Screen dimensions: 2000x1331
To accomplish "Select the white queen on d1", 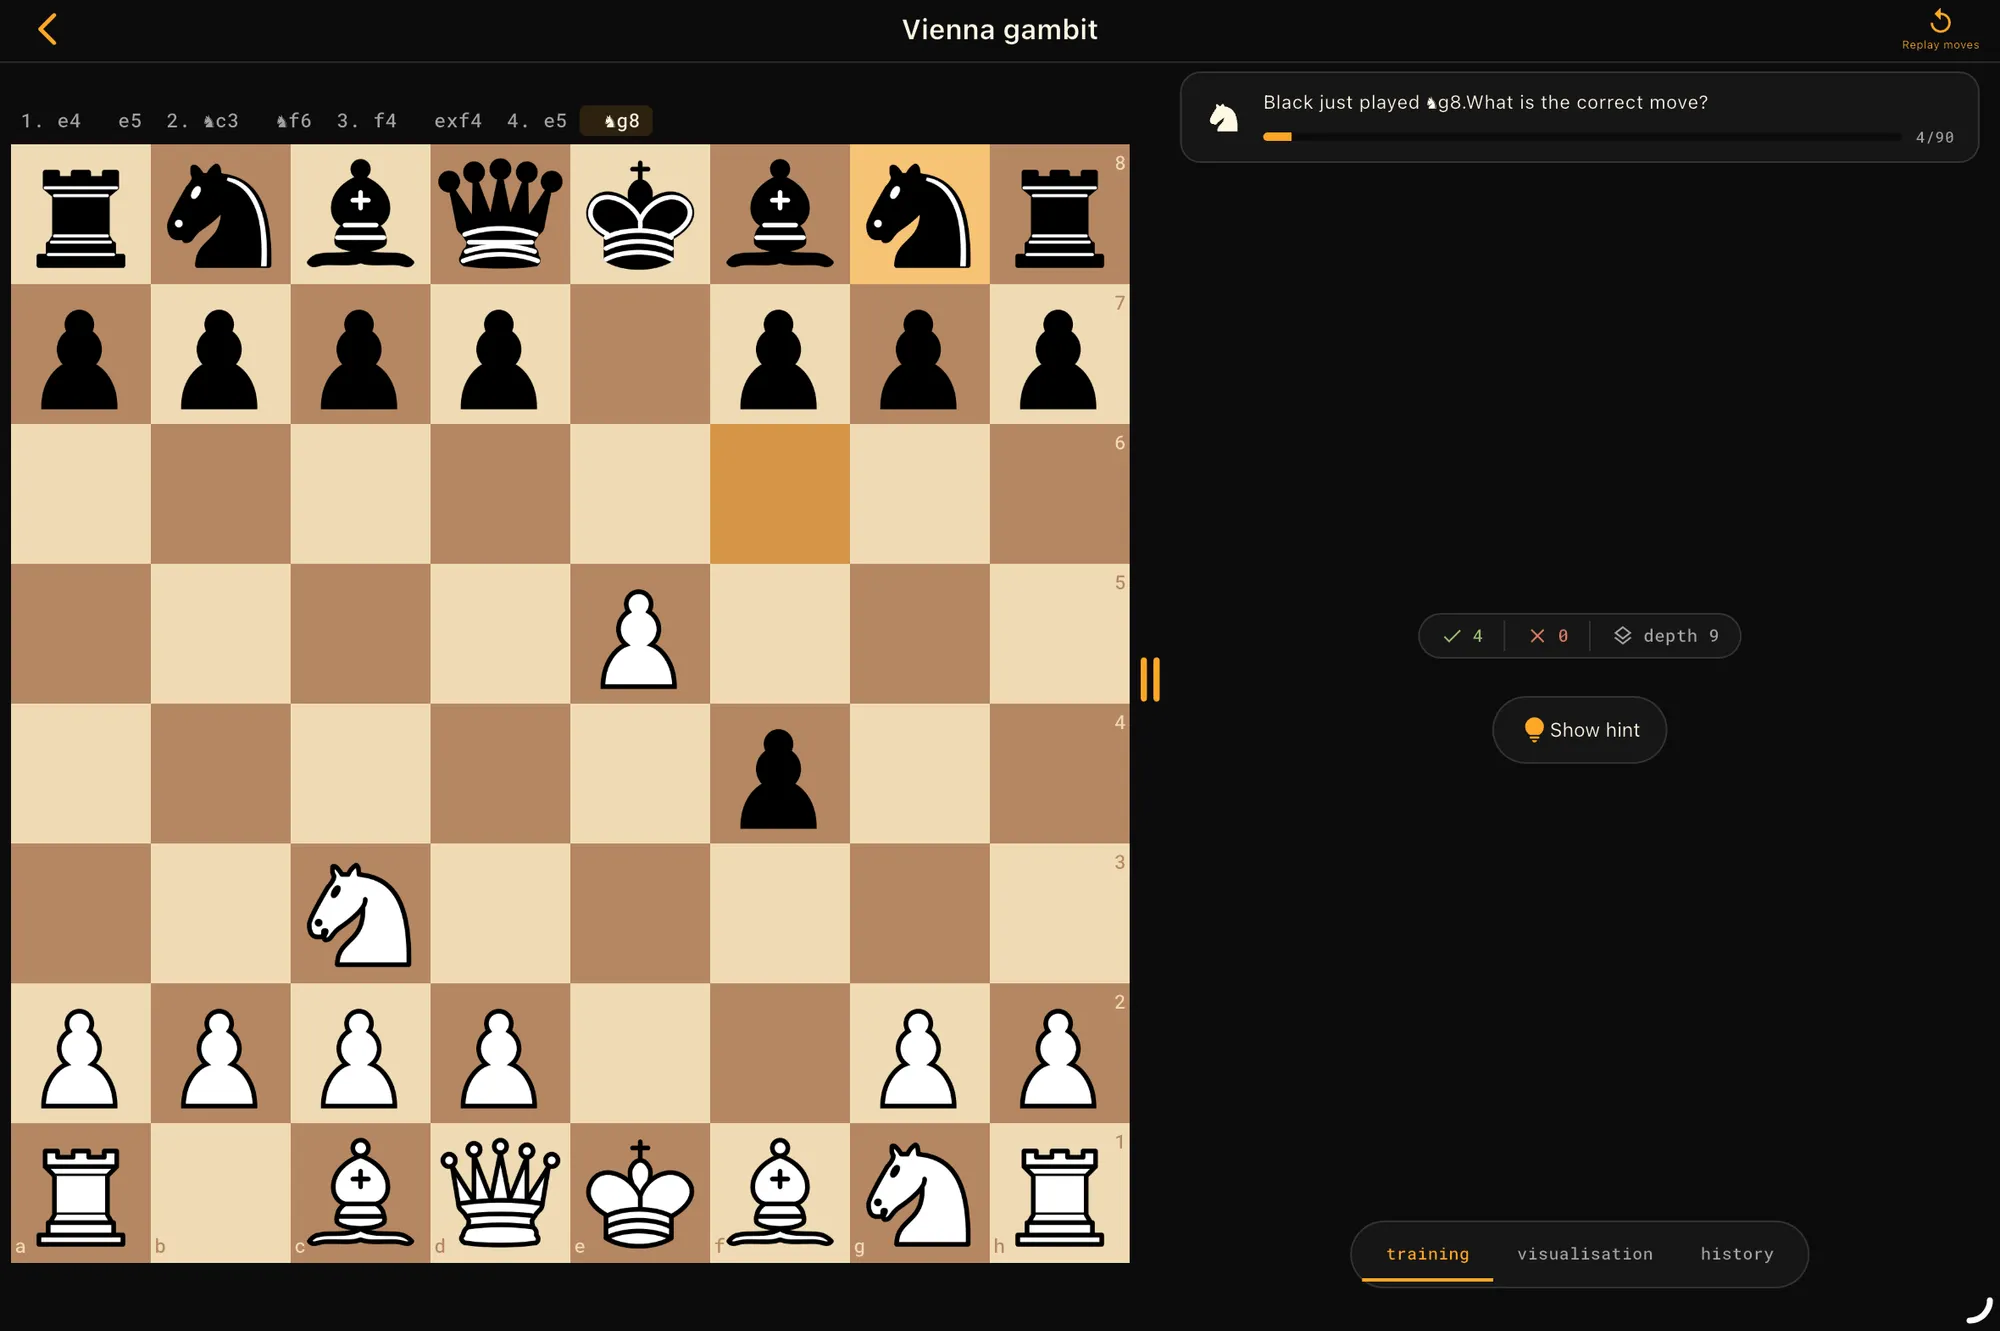I will (x=500, y=1191).
